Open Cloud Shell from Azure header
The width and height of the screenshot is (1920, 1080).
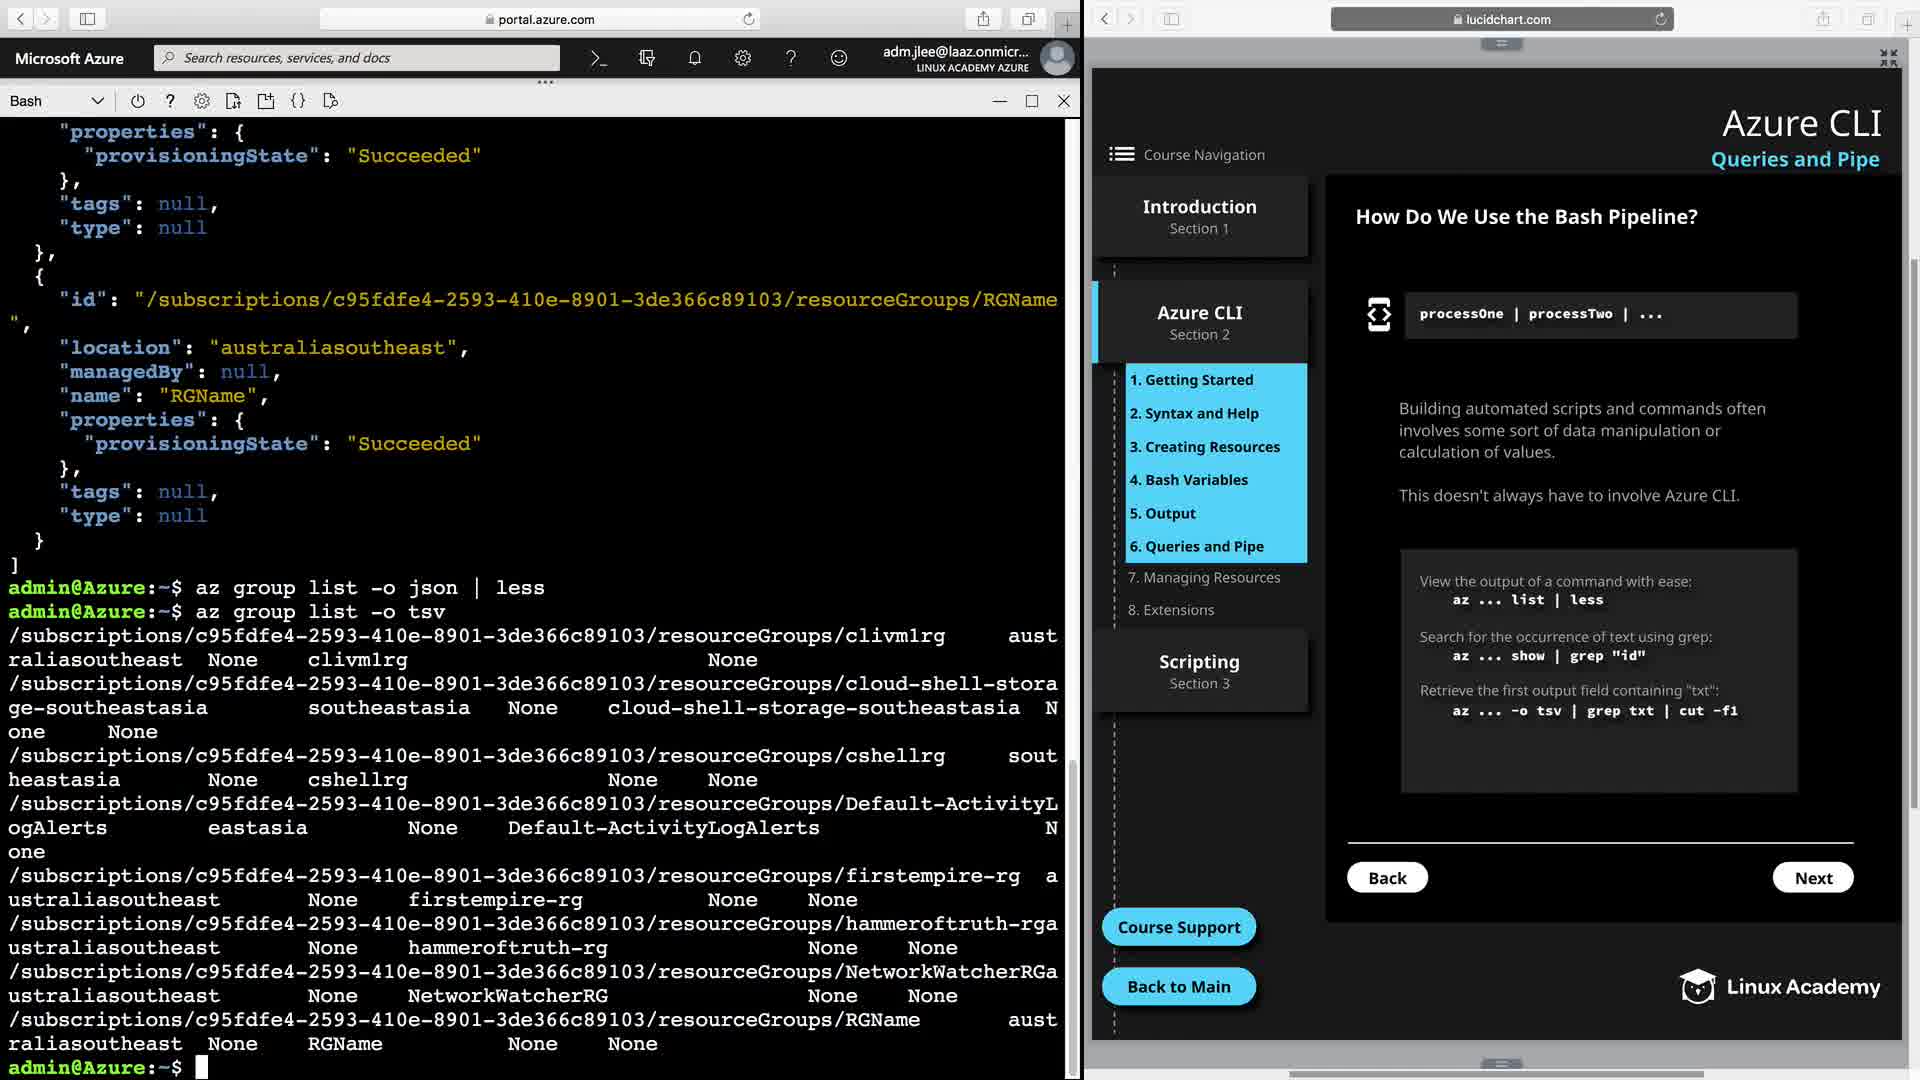[598, 58]
